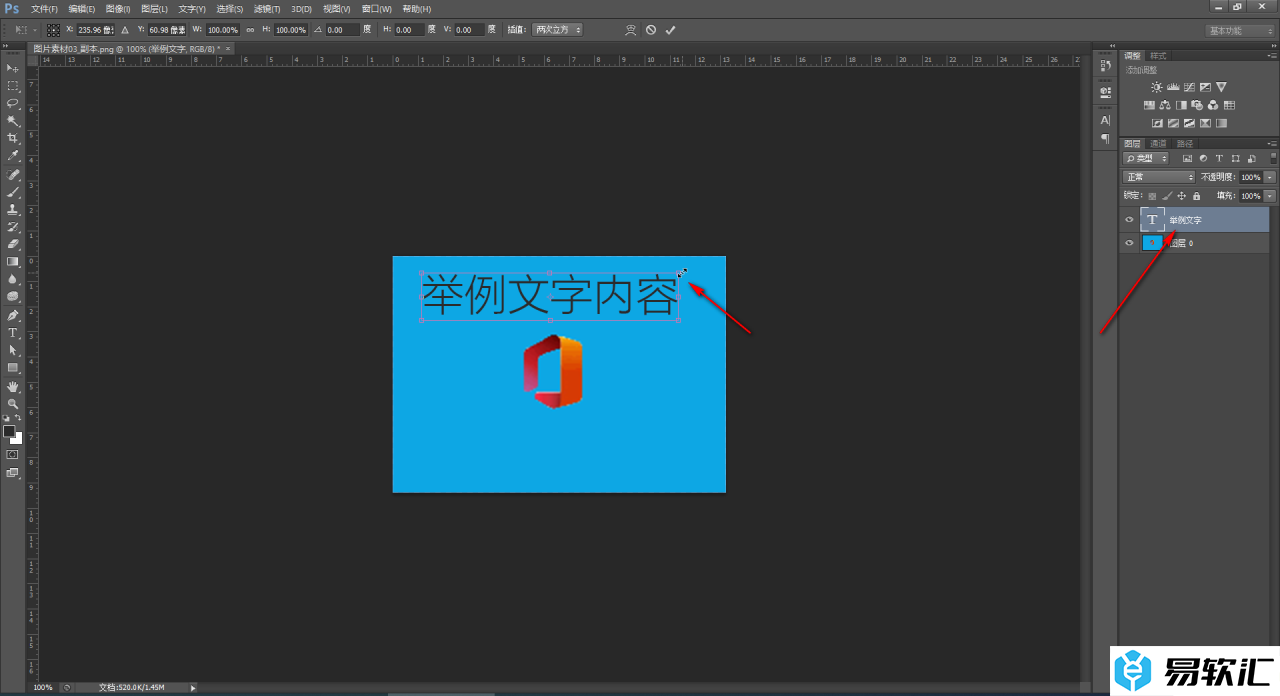Select the Rectangle shape tool
This screenshot has height=696, width=1280.
(13, 368)
